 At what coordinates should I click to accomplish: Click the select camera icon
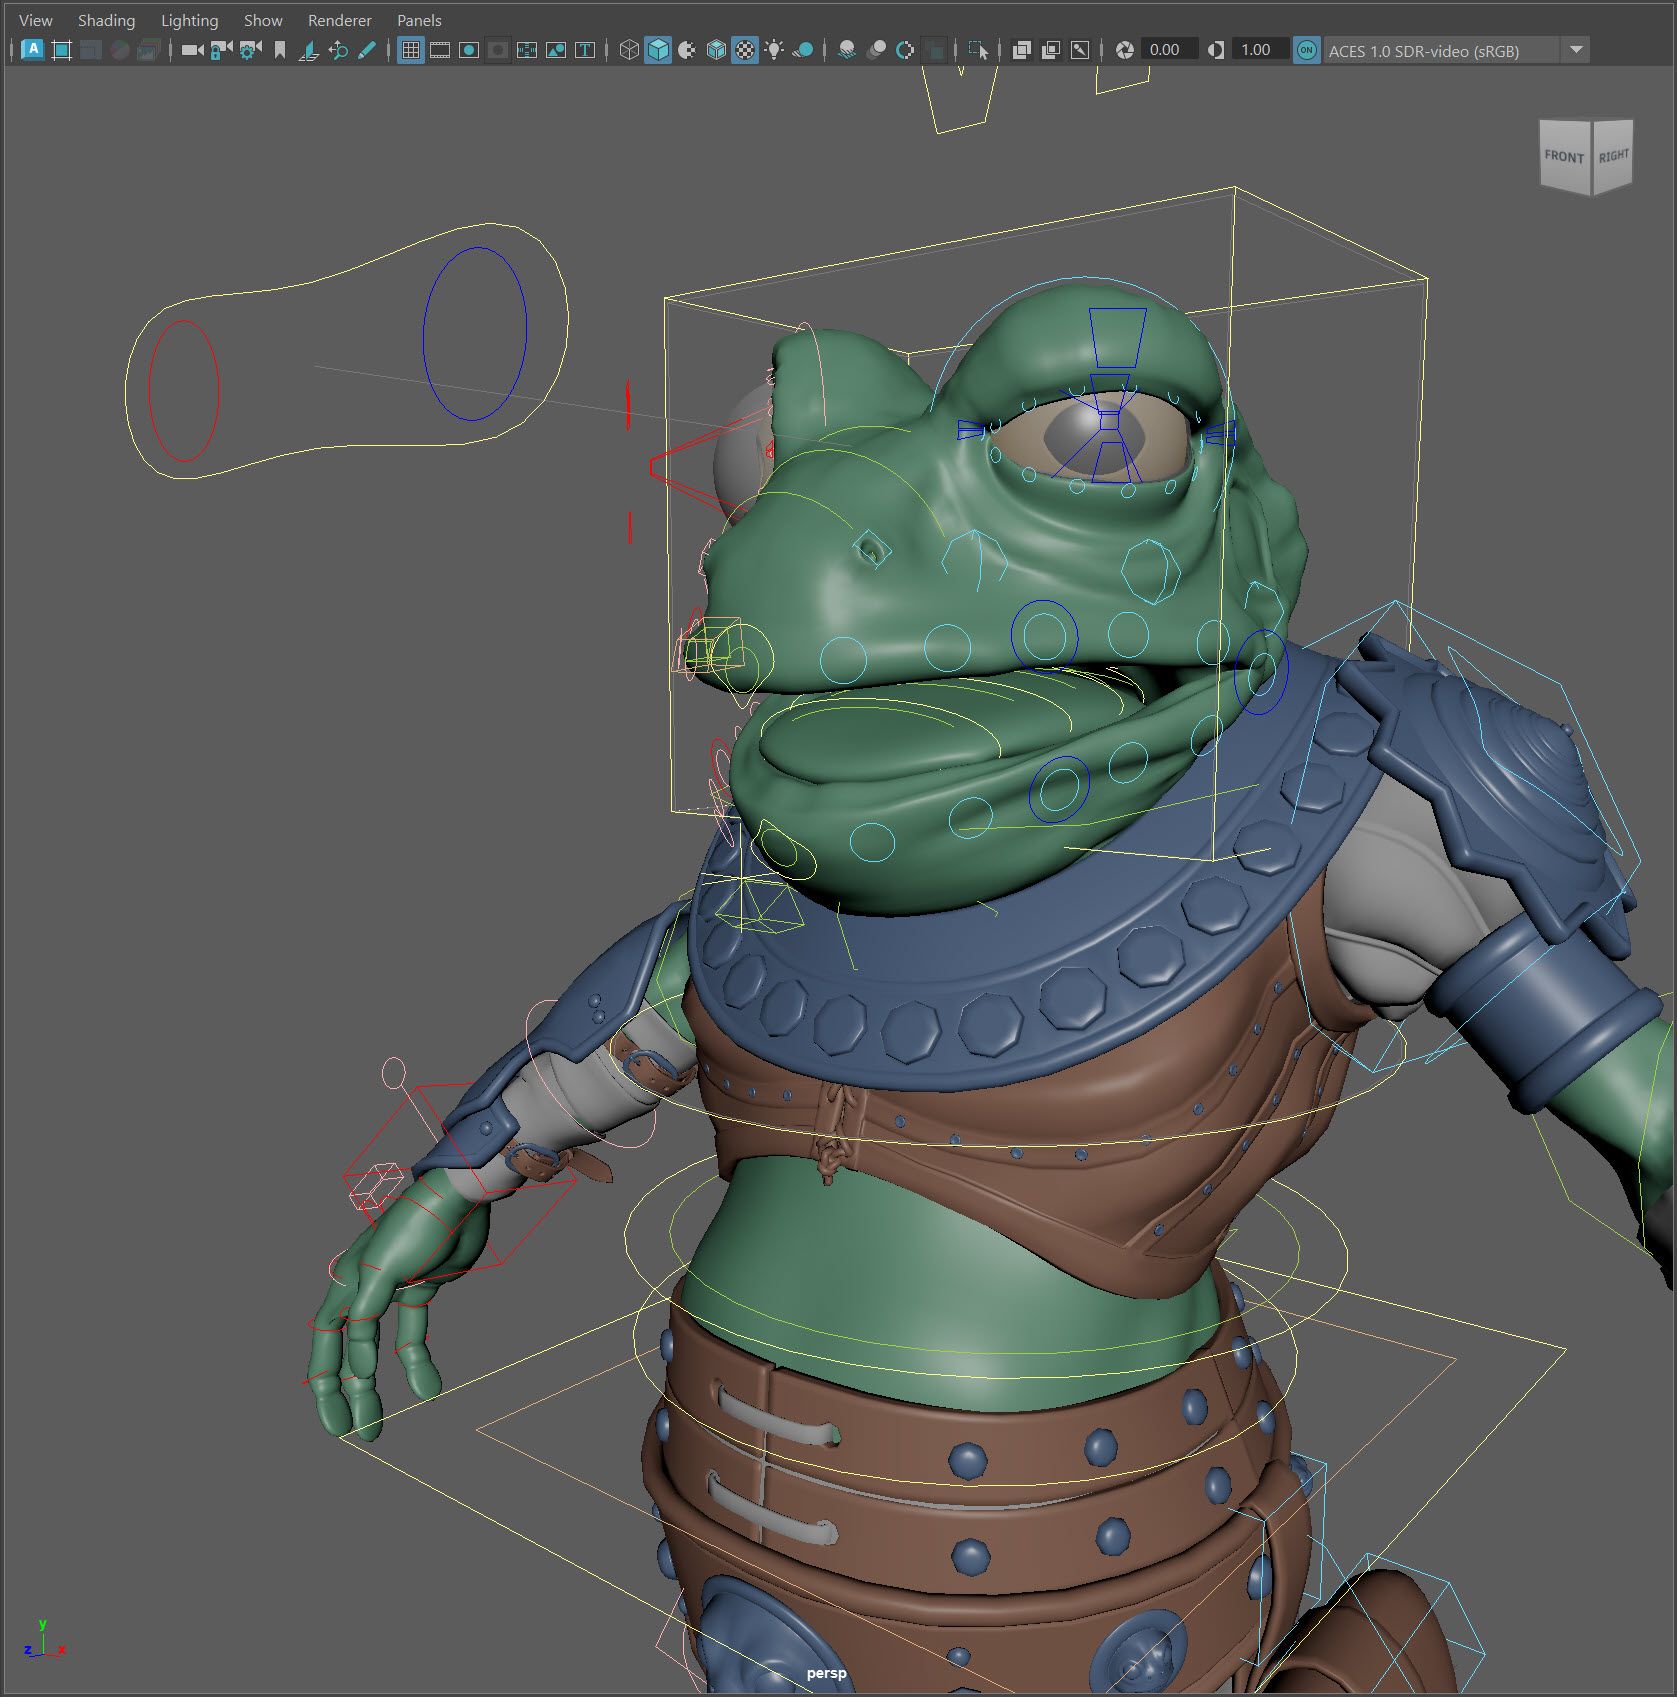click(x=192, y=50)
